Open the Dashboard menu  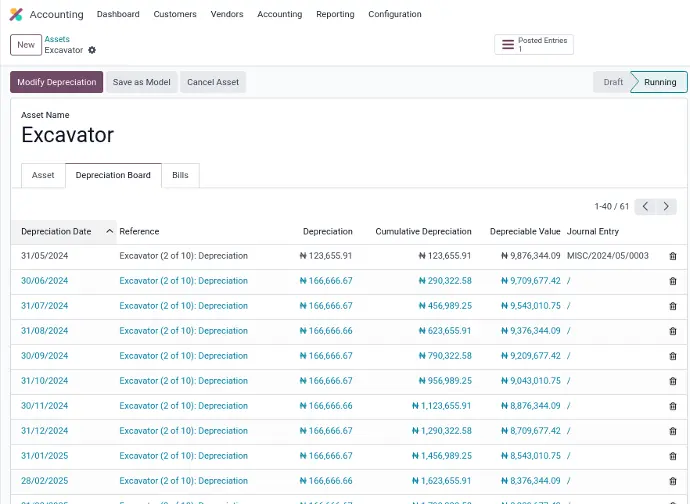tap(118, 14)
